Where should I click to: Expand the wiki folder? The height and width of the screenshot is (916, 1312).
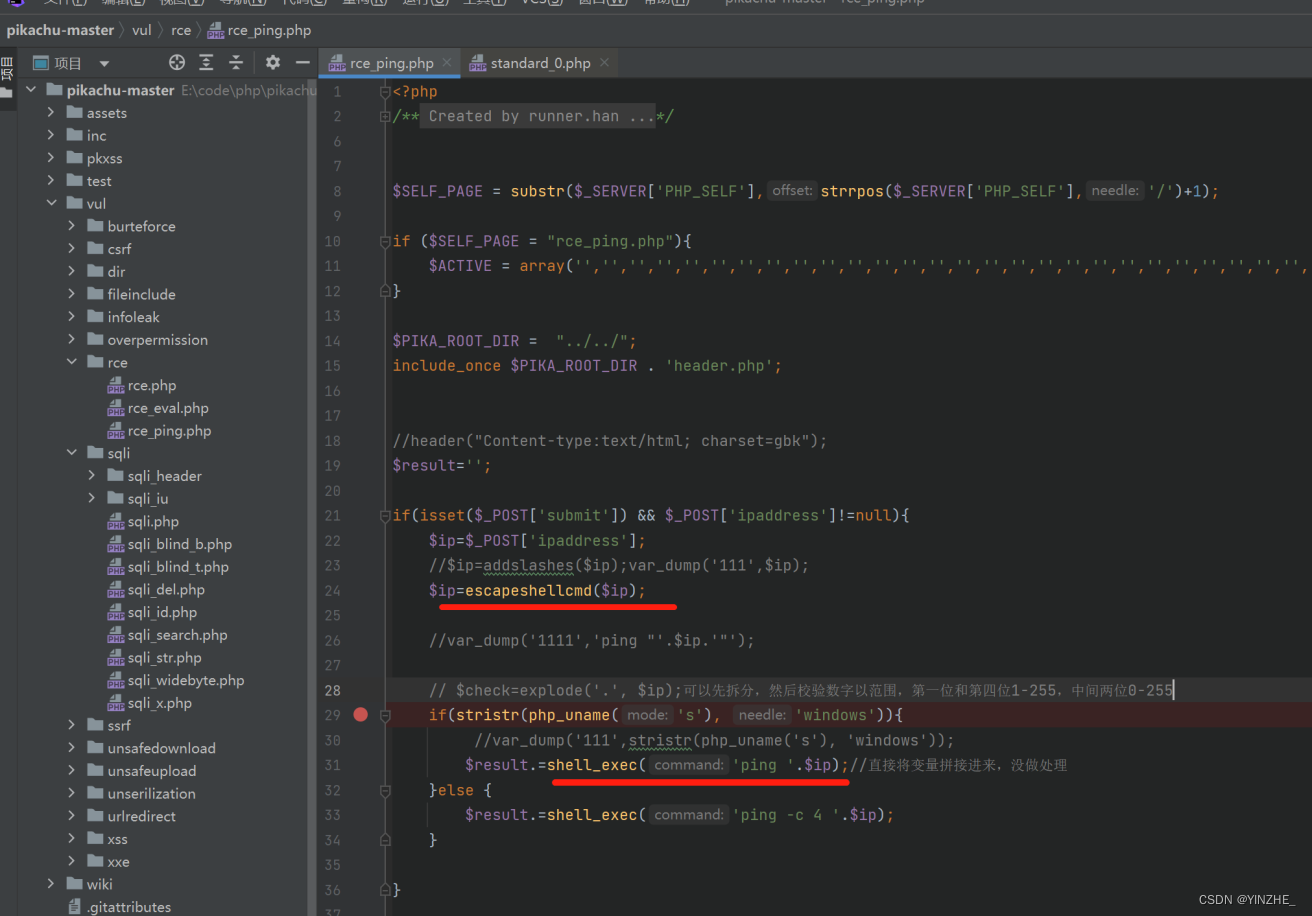click(x=51, y=884)
